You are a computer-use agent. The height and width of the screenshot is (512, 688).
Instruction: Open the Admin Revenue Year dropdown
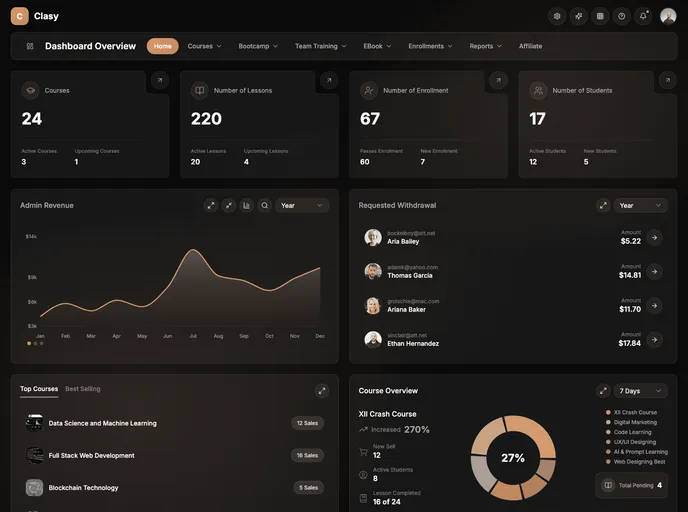coord(302,205)
